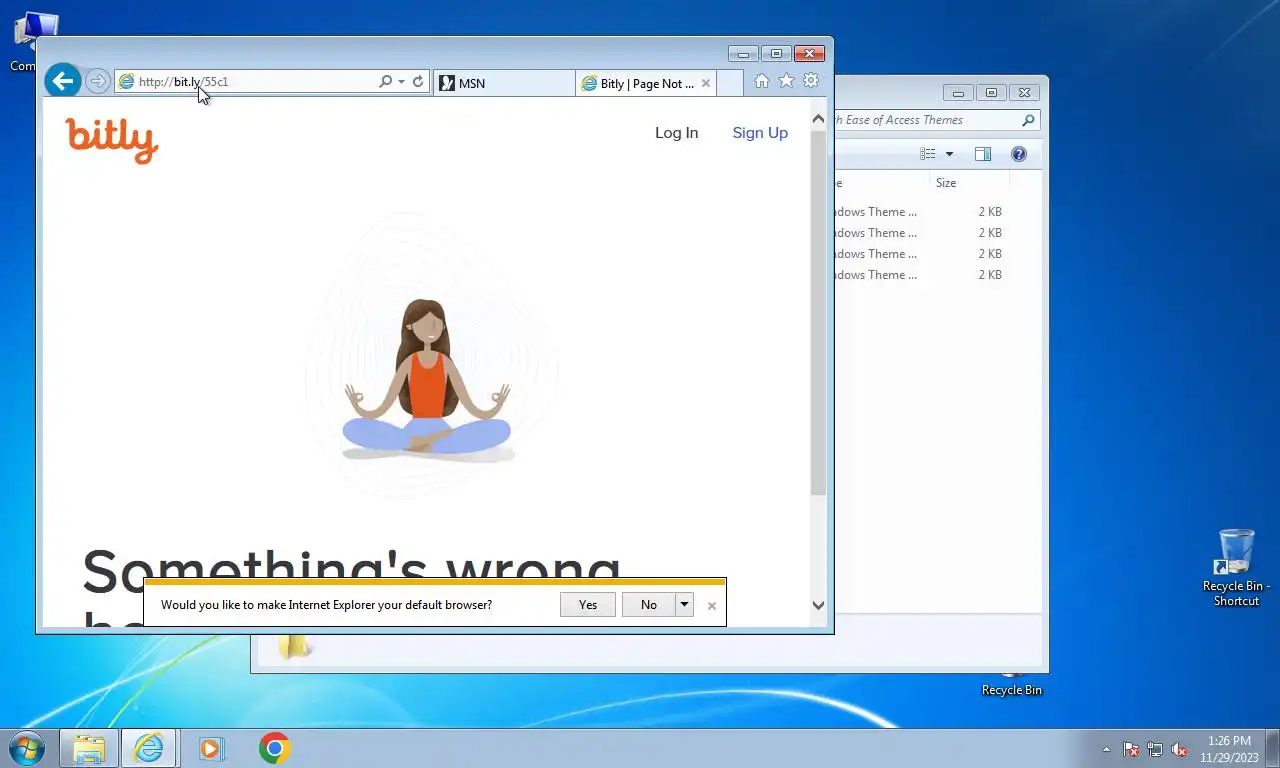The image size is (1280, 768).
Task: Click the Size column header in Explorer
Action: tap(969, 183)
